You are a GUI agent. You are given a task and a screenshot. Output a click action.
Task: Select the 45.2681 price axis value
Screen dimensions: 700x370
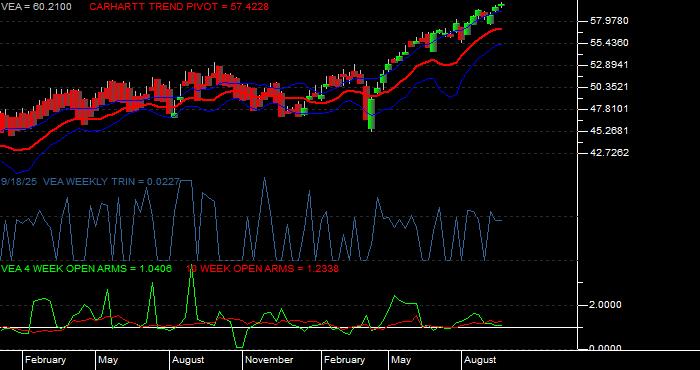point(609,131)
